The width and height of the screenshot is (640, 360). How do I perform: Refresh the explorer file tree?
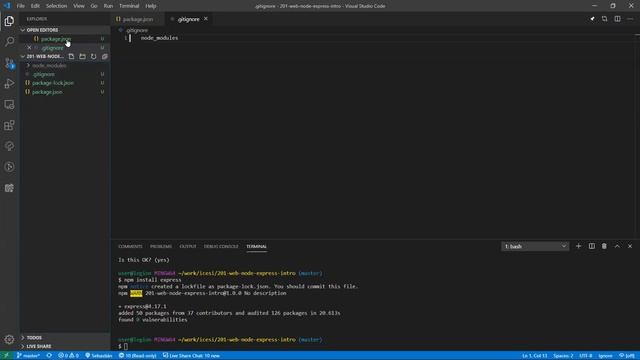pyautogui.click(x=93, y=56)
